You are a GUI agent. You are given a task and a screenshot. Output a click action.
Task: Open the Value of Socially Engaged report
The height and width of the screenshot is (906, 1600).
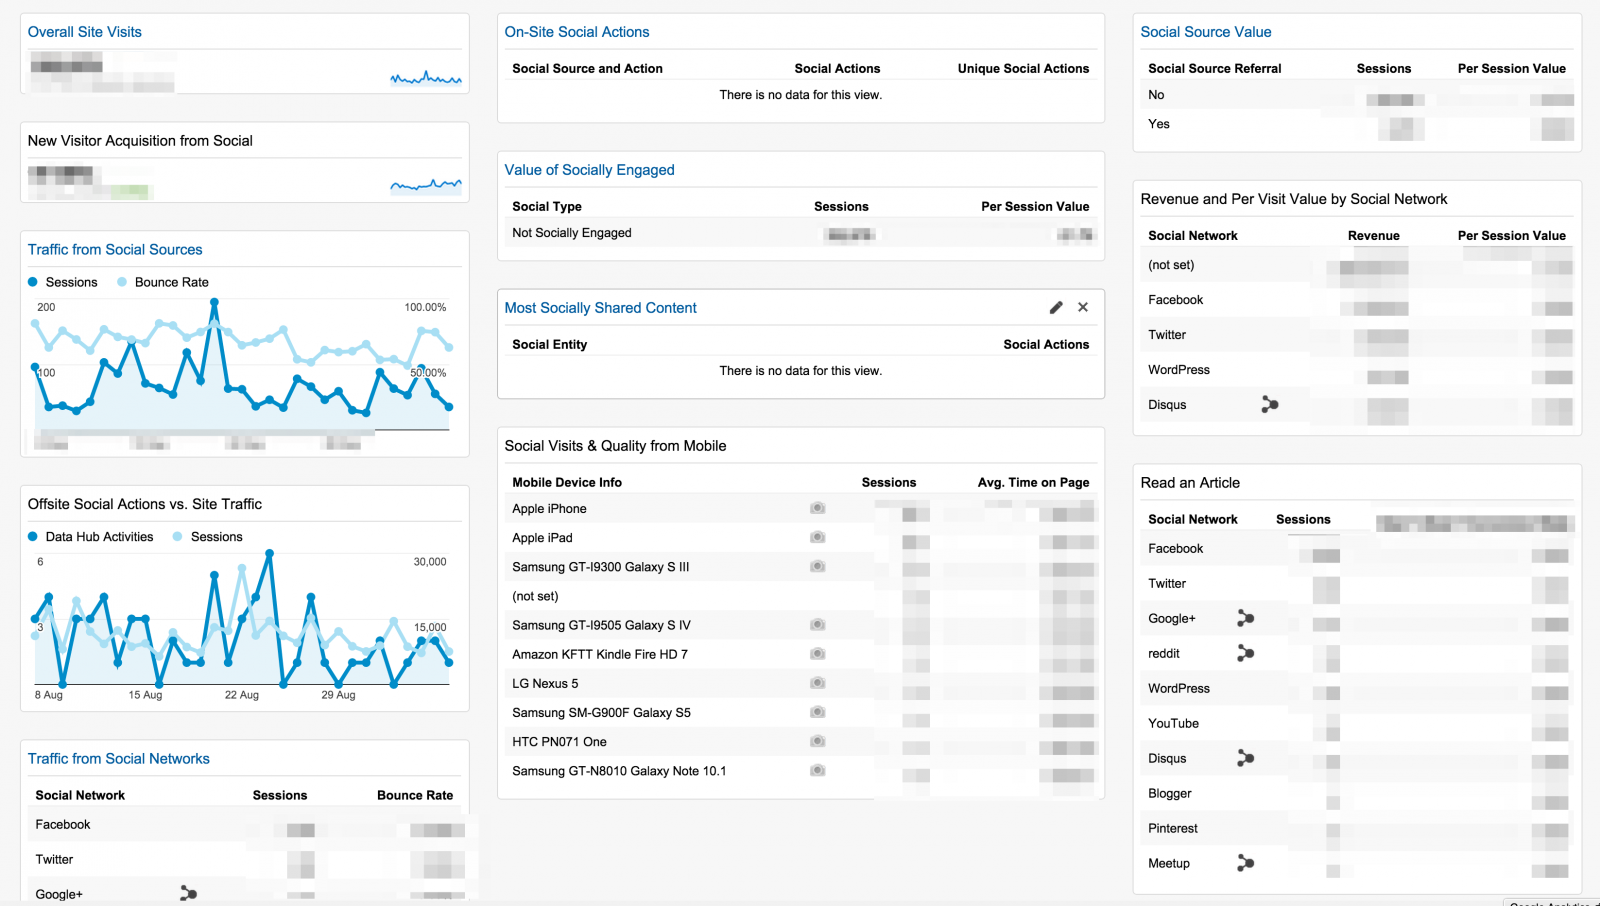pos(590,170)
